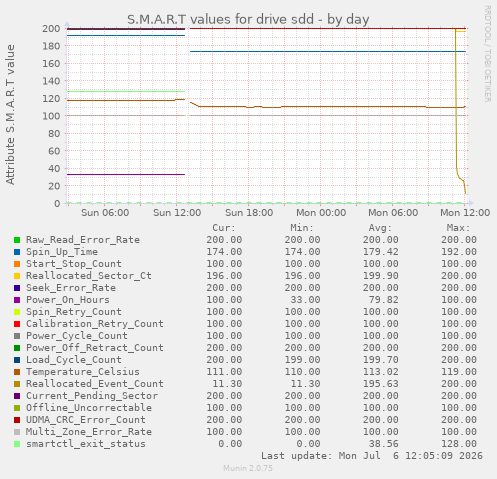The height and width of the screenshot is (479, 497).
Task: Click the Power_On_Hours minimum value 33.00
Action: [x=305, y=300]
